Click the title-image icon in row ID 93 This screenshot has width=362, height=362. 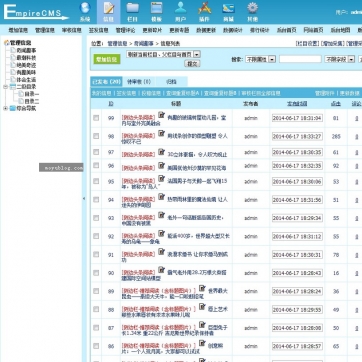click(x=161, y=215)
